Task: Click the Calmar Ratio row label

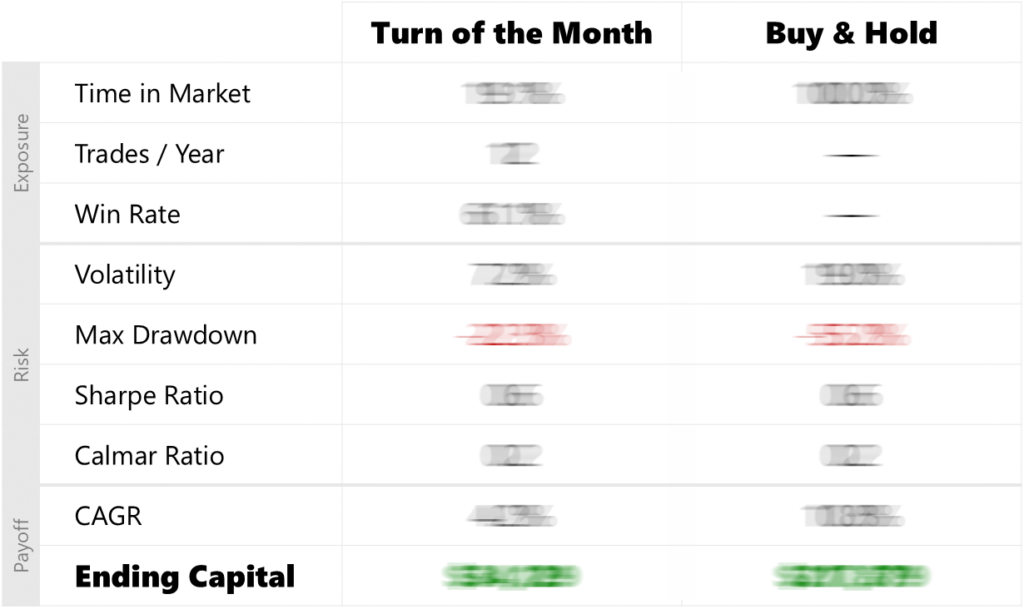Action: pyautogui.click(x=149, y=456)
